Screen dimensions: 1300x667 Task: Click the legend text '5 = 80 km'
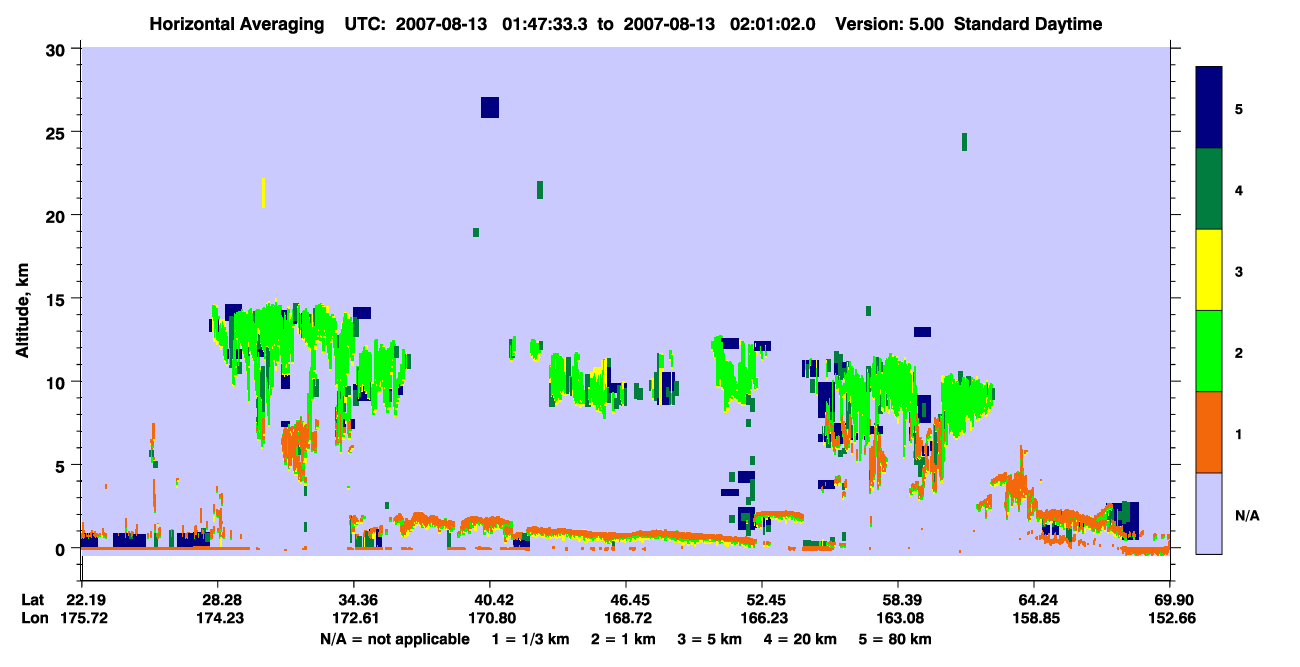tap(896, 639)
